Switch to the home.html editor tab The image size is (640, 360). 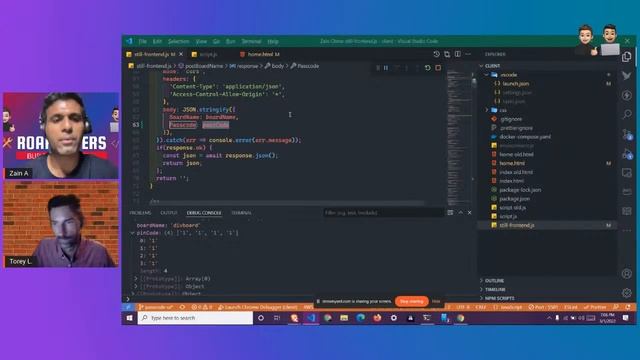pos(260,54)
